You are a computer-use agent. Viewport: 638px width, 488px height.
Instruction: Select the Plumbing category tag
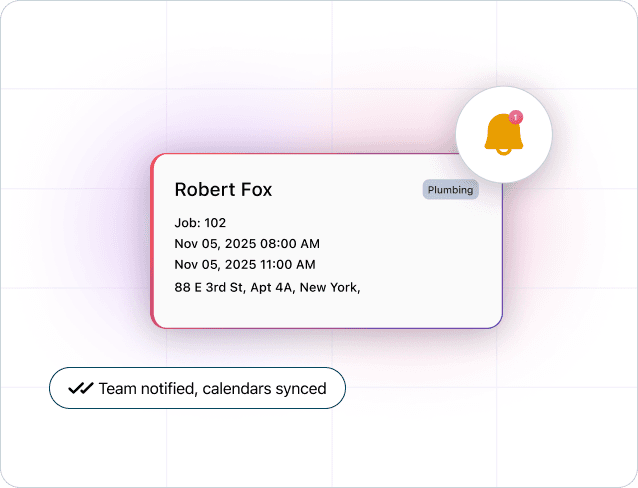[450, 190]
